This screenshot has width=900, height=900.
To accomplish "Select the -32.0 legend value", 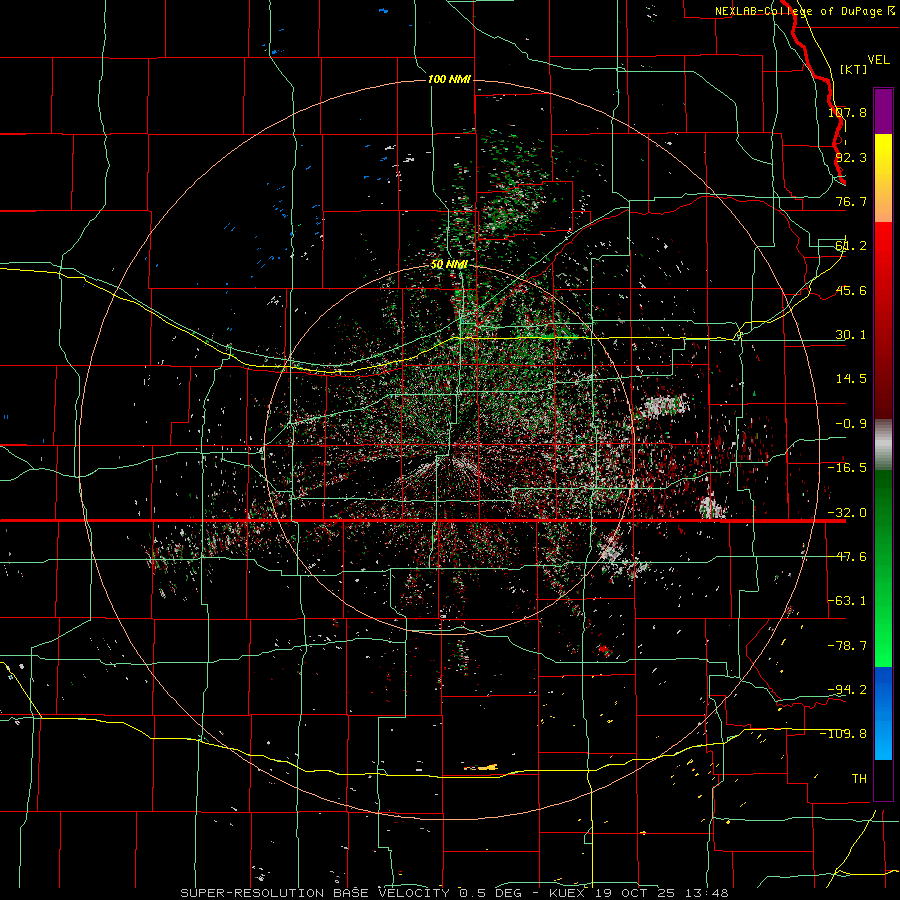I will click(x=847, y=513).
